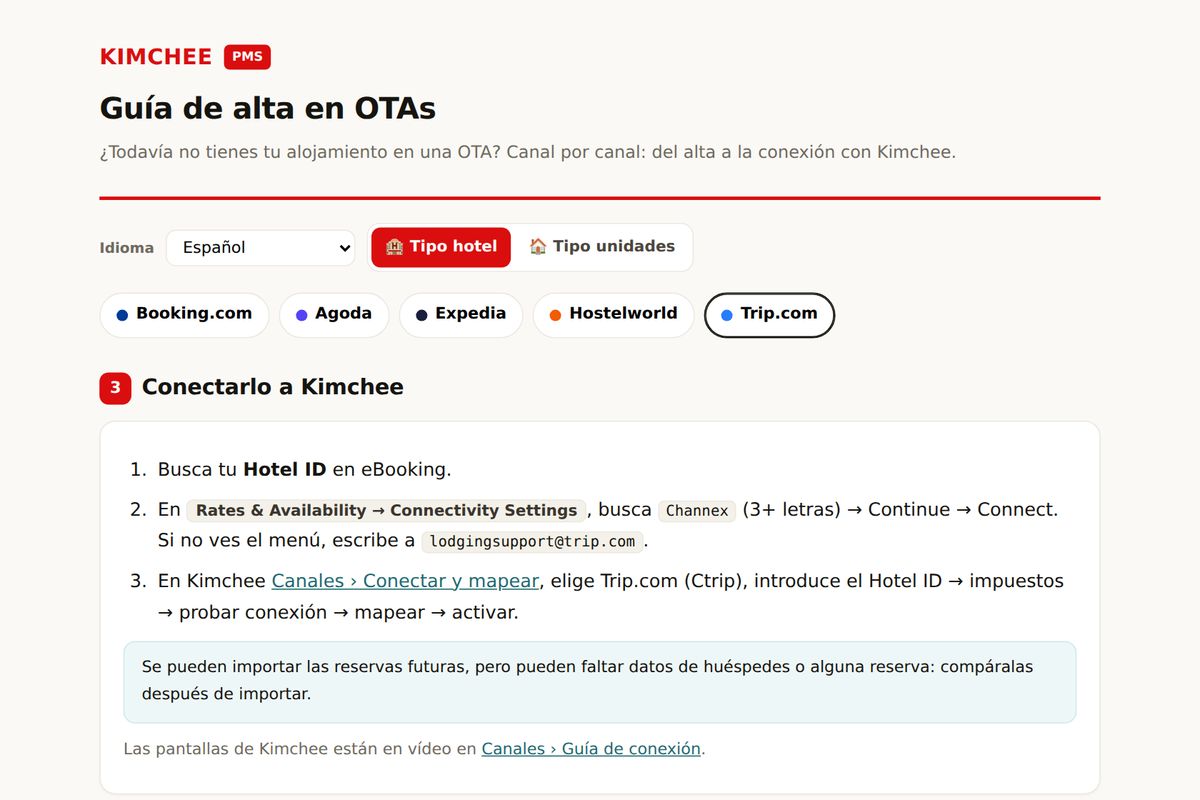Viewport: 1200px width, 800px height.
Task: Click the lodgingsupport@trip.com email code
Action: coord(532,542)
